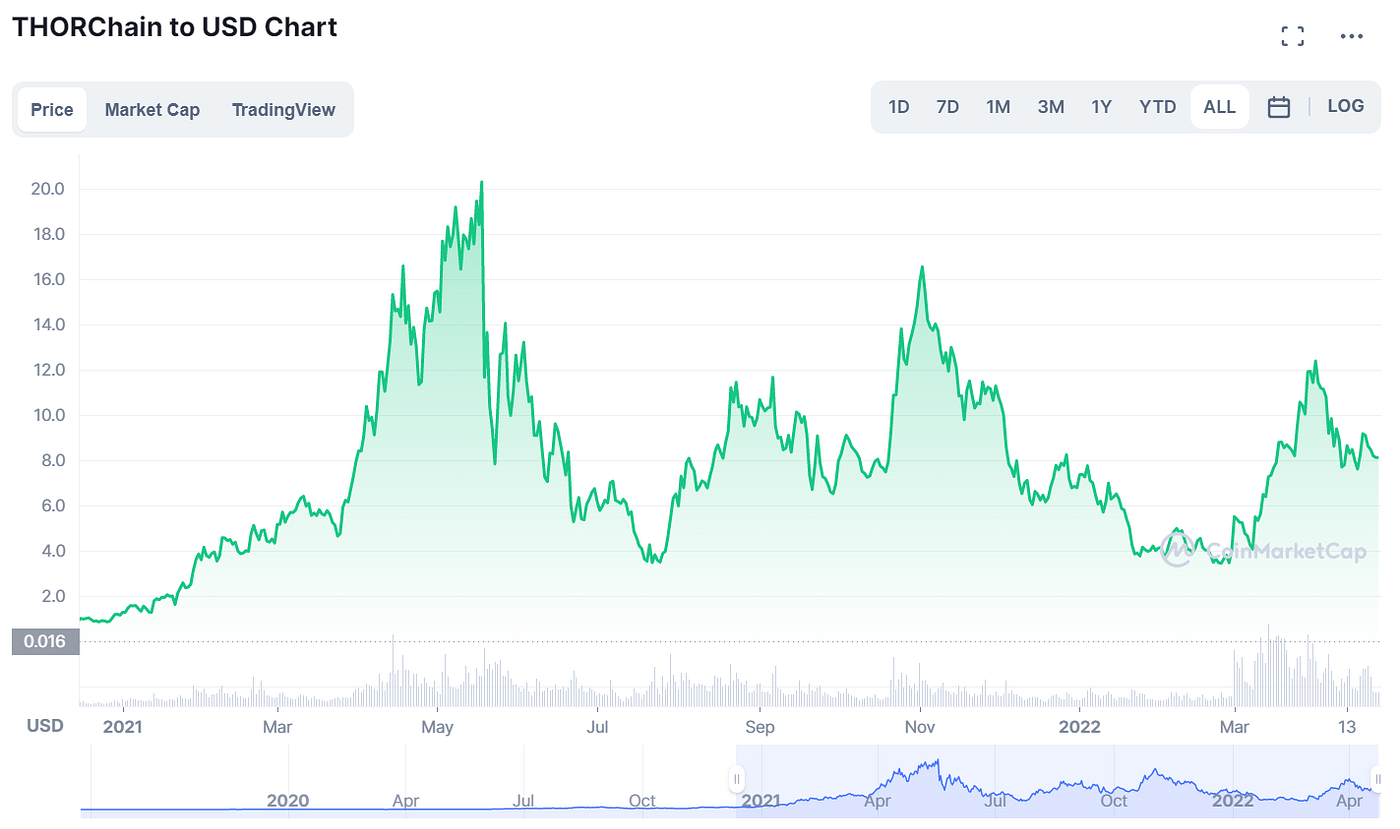Screen dimensions: 1400x829
Task: Open fullscreen chart view icon
Action: [x=1292, y=37]
